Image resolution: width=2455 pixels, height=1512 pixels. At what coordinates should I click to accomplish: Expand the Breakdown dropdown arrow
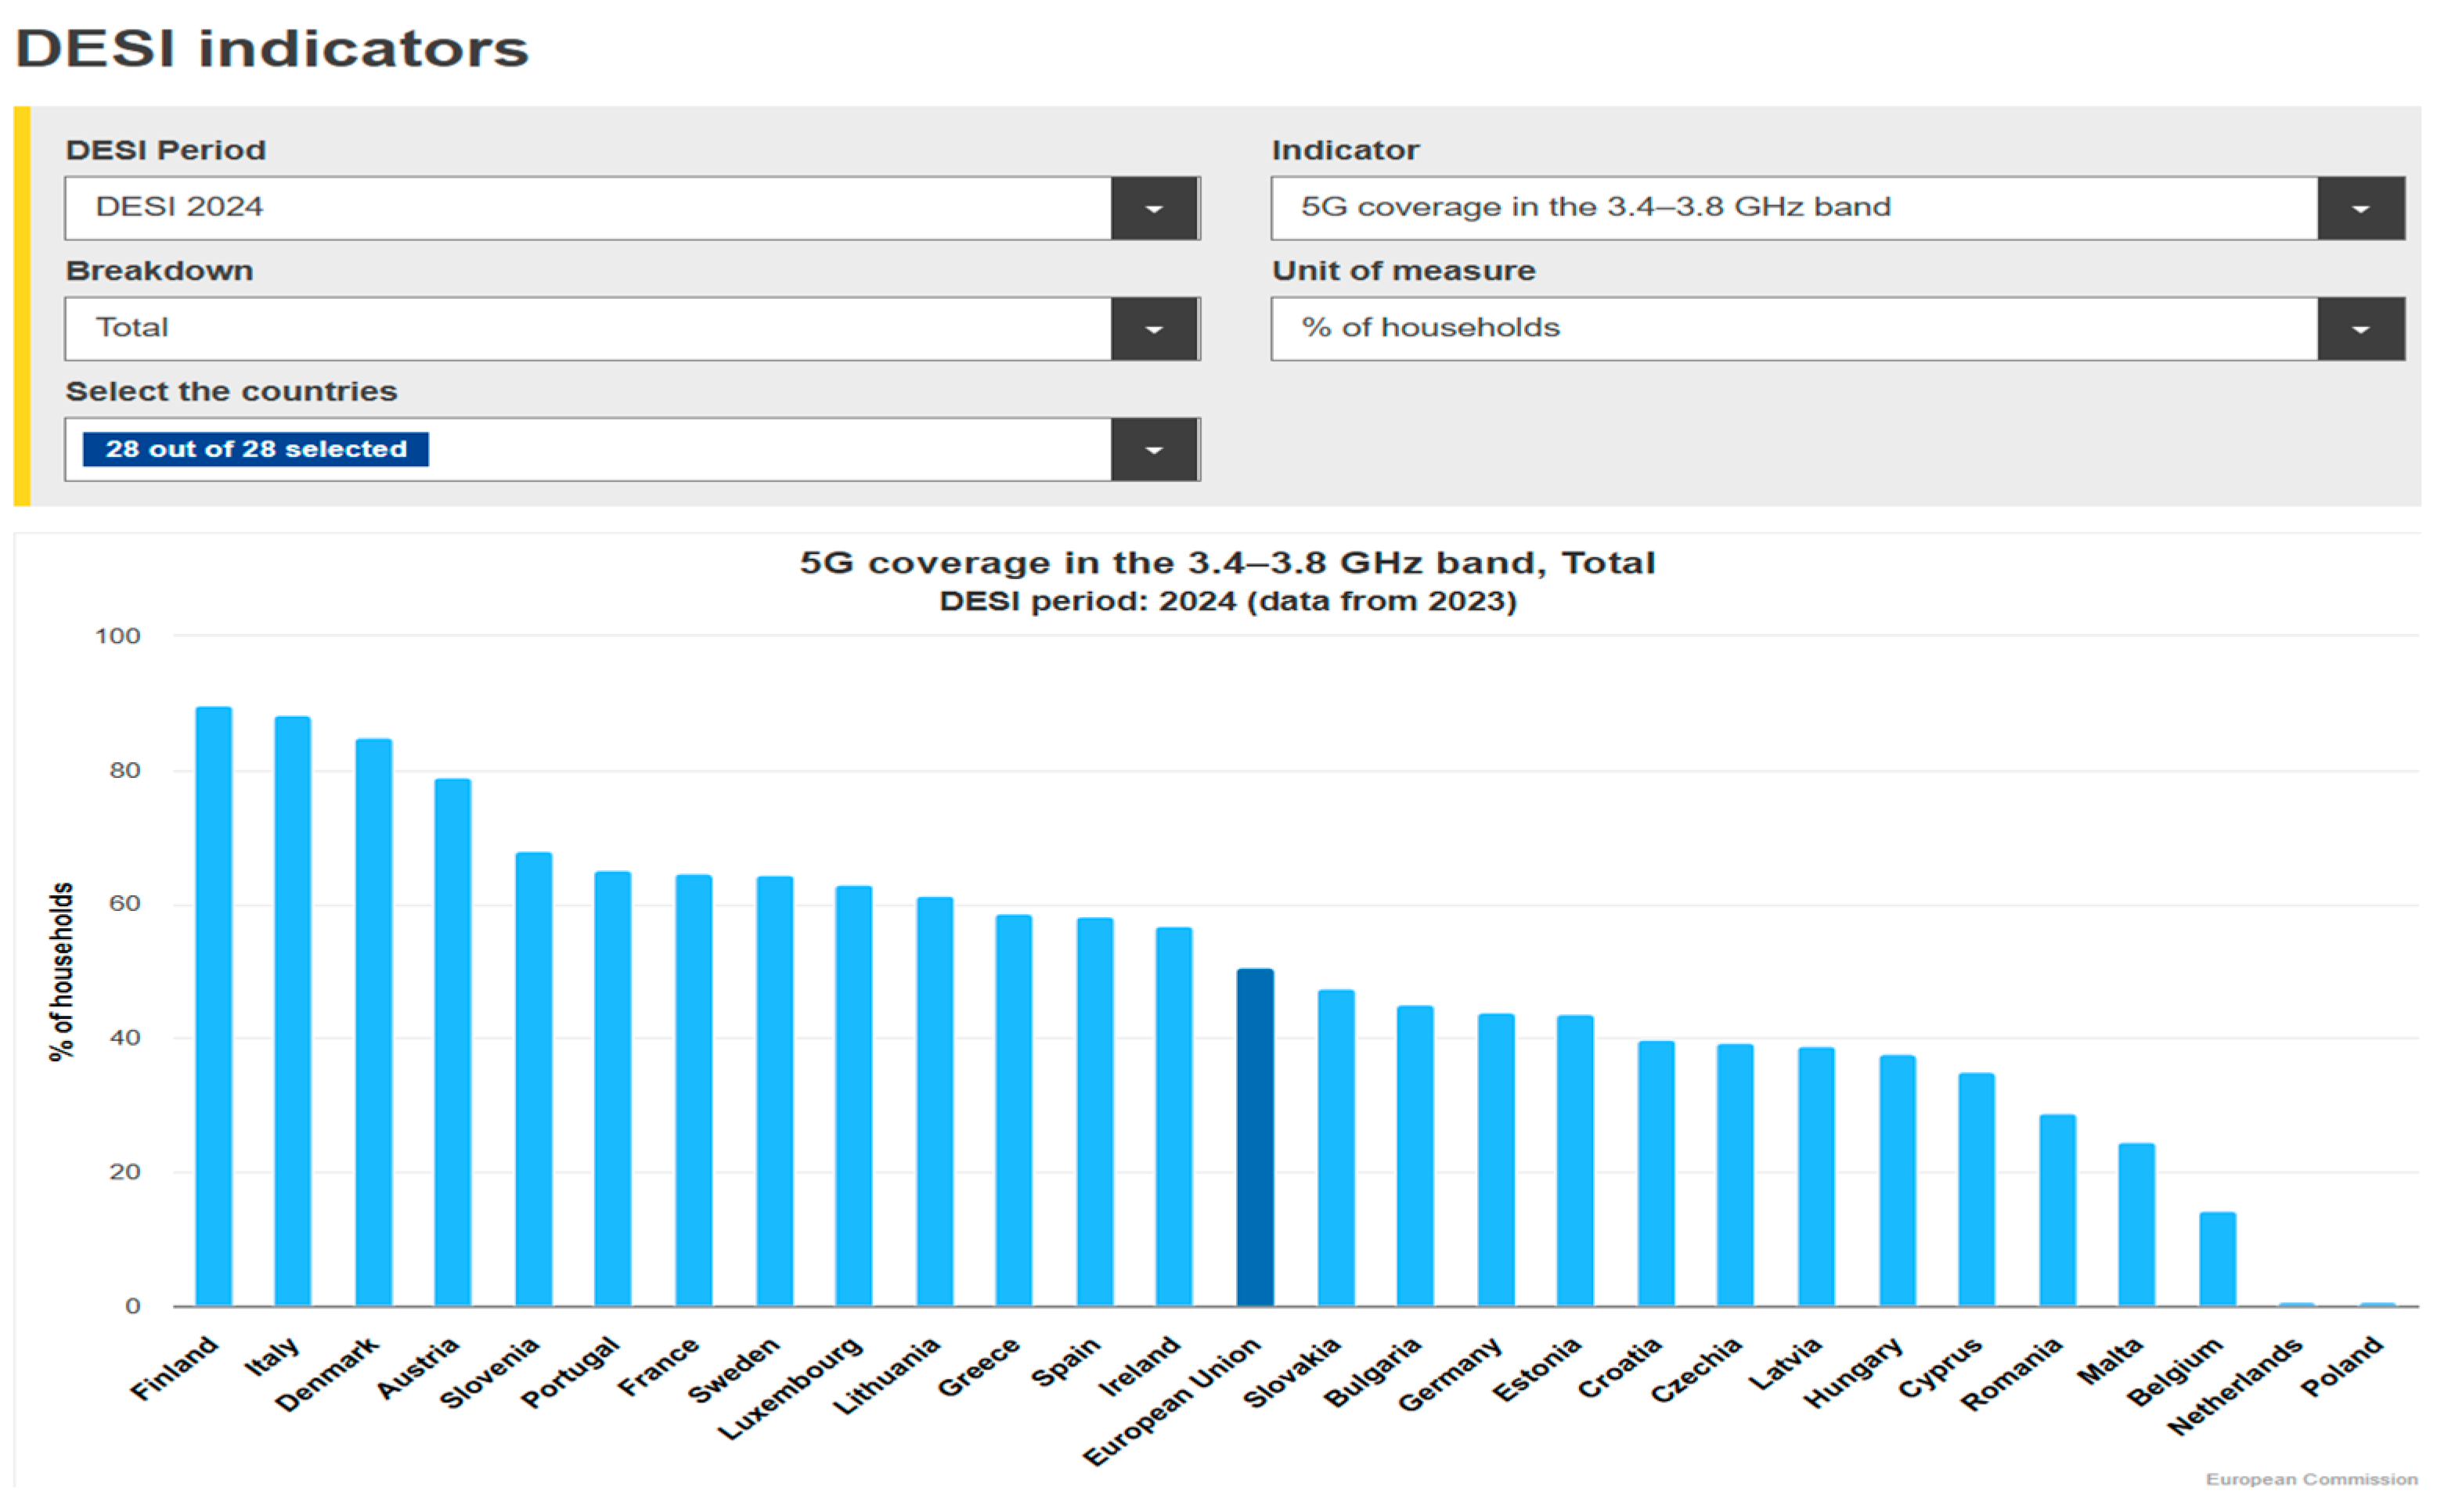pos(1154,329)
